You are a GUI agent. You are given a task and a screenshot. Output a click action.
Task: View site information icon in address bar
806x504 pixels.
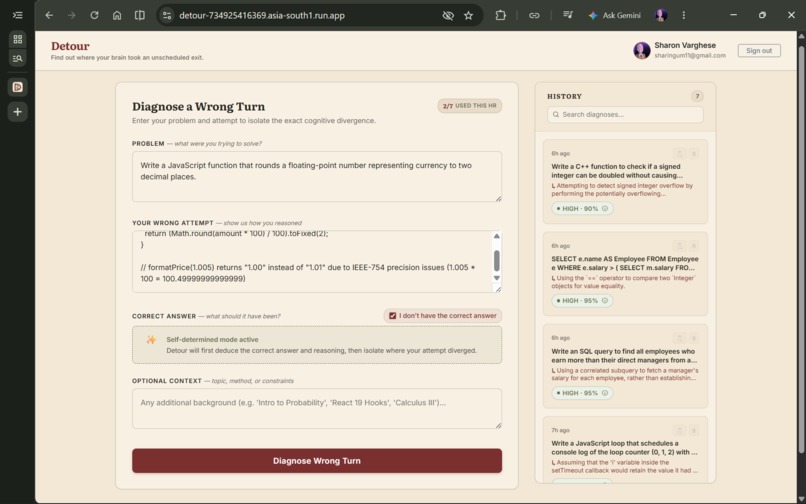(x=167, y=15)
